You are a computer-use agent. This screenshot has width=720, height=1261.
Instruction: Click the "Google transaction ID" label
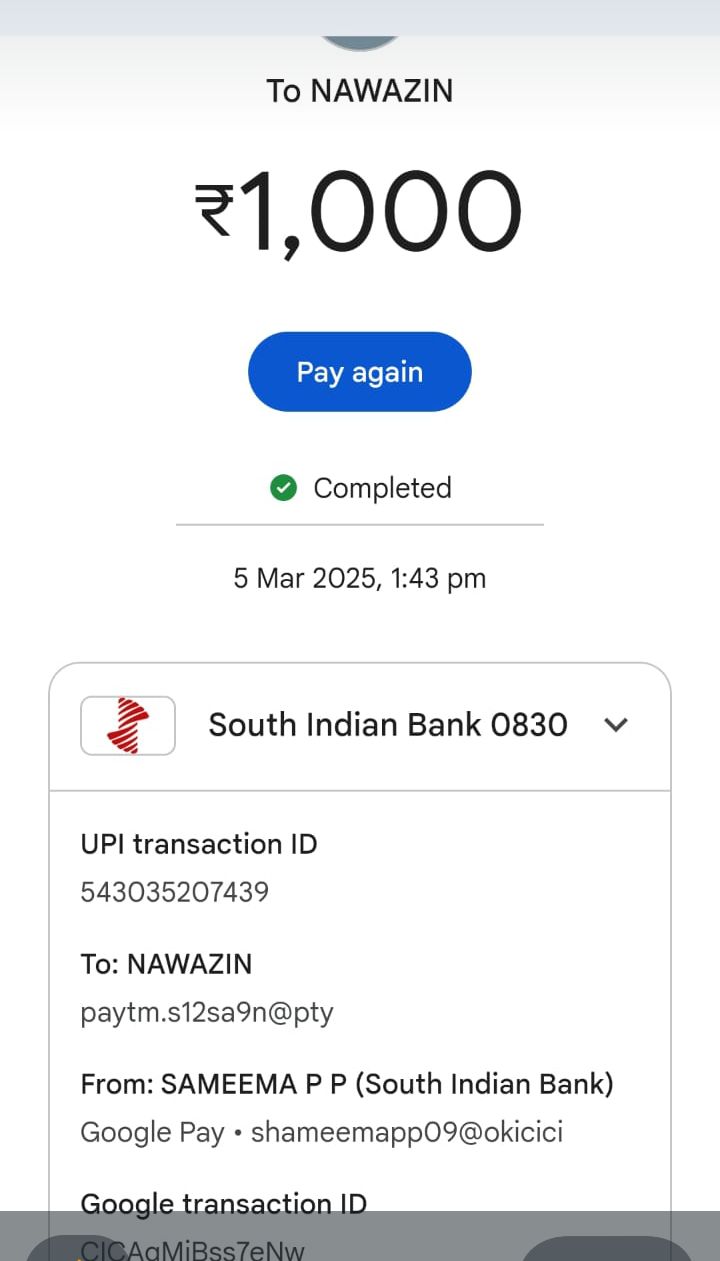pos(223,1203)
